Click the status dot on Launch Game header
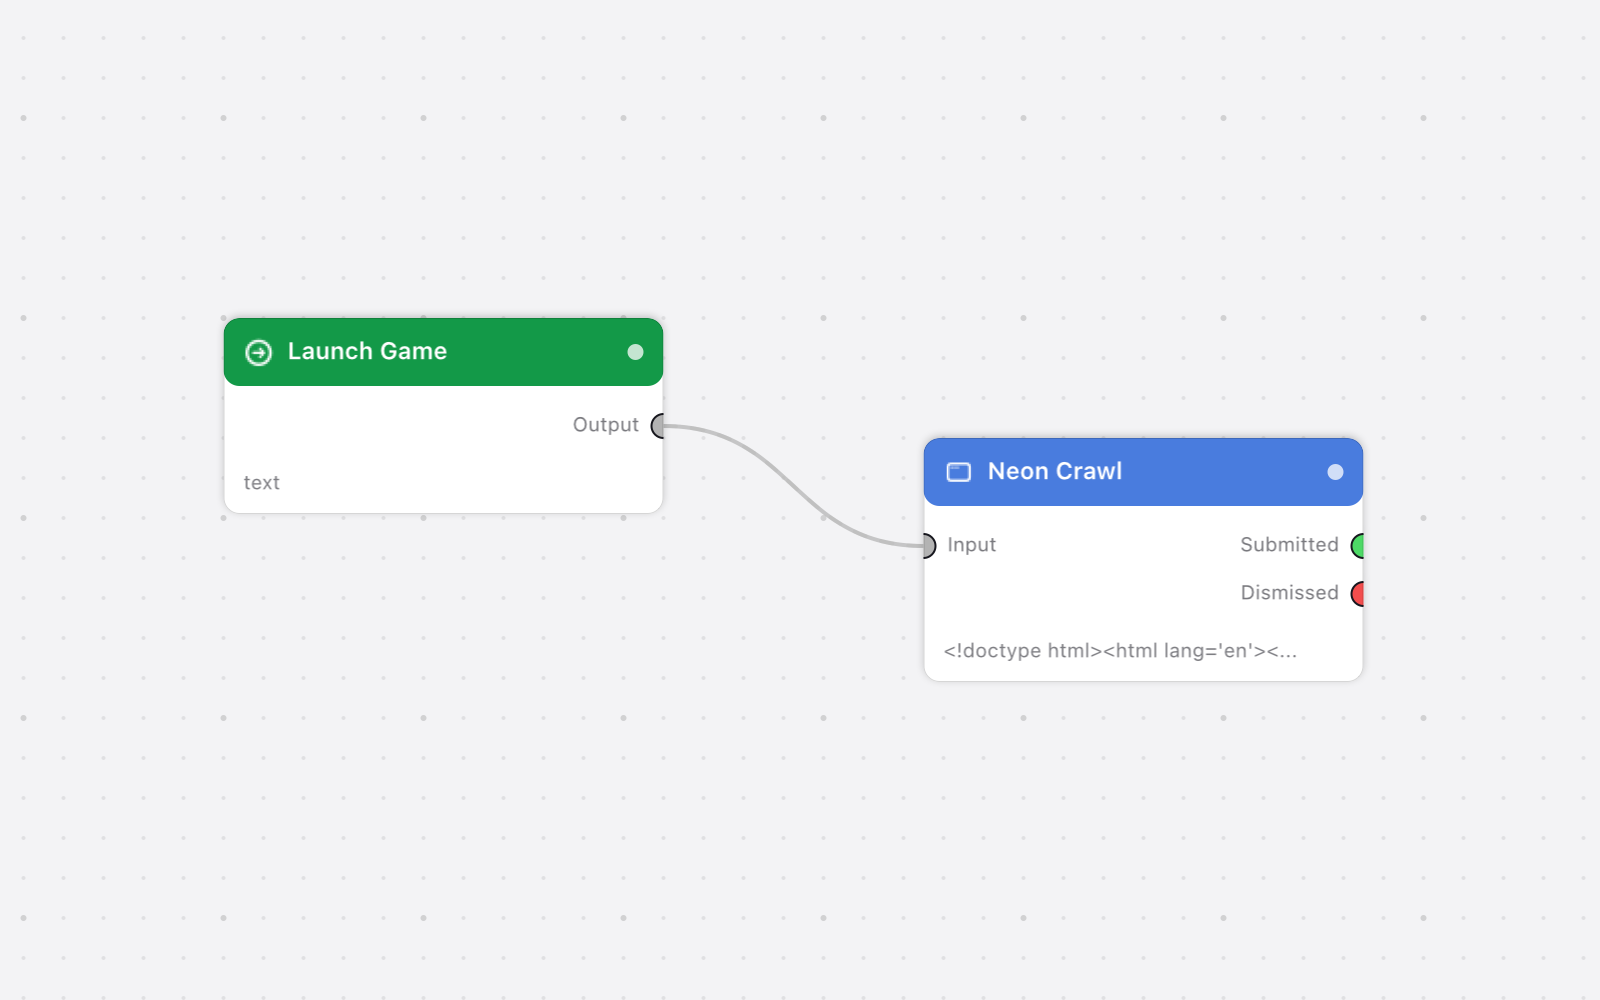 635,352
